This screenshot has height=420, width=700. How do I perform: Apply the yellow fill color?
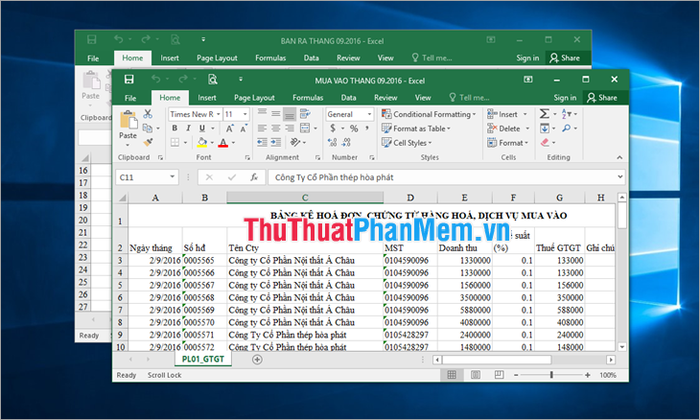202,142
